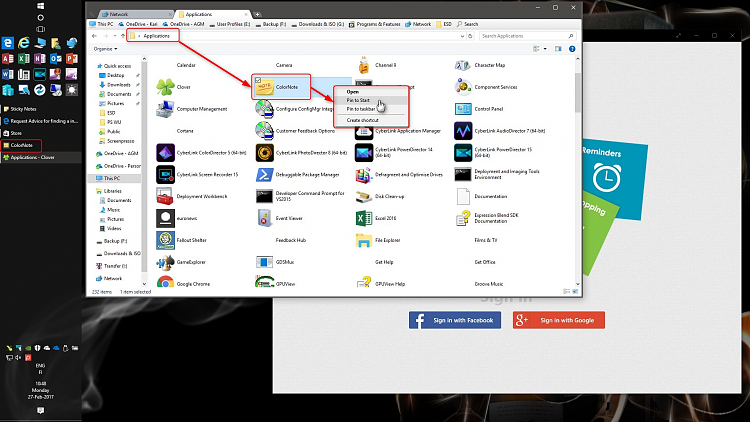Open the Organize dropdown menu
Viewport: 750px width, 422px height.
[x=105, y=49]
